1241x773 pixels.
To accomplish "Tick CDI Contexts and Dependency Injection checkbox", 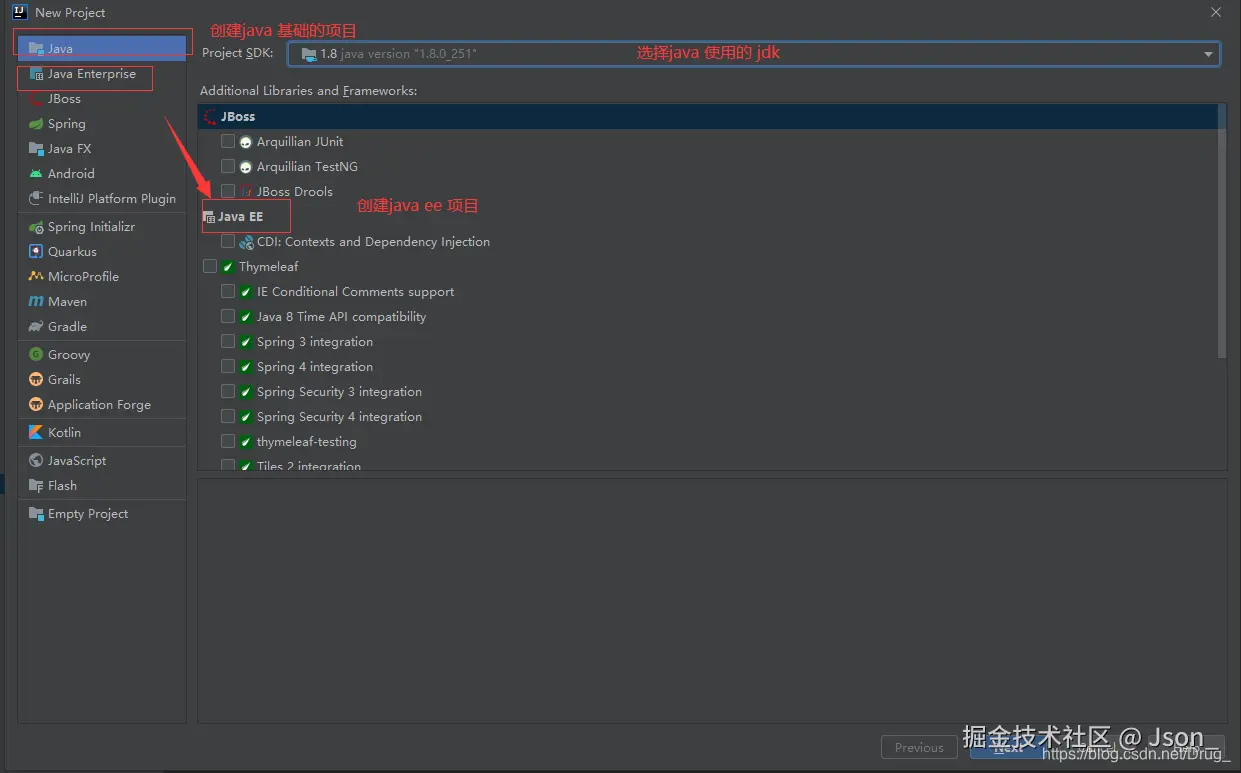I will click(228, 242).
